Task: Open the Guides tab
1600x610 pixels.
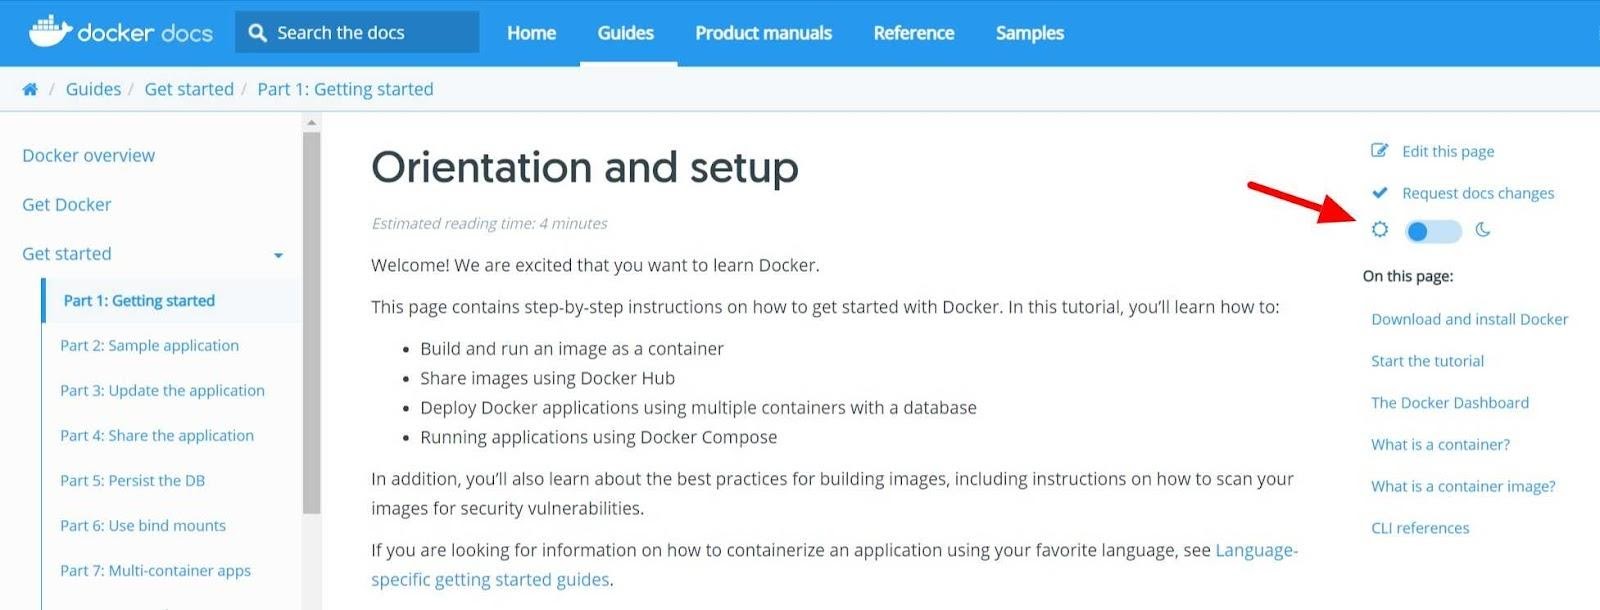Action: click(626, 33)
